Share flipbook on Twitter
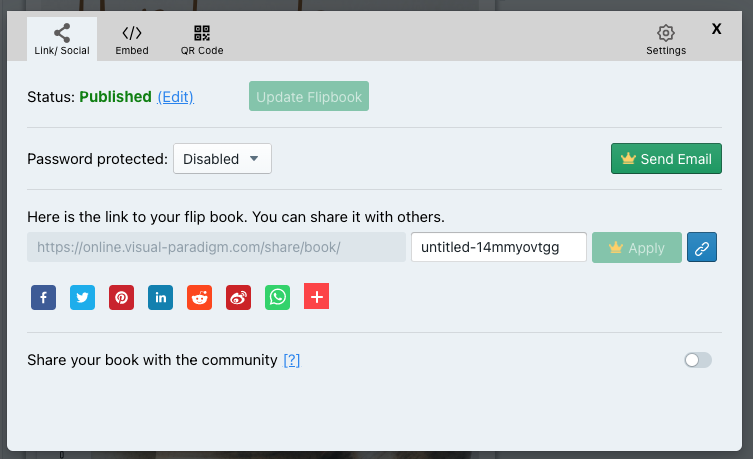Viewport: 753px width, 459px height. tap(82, 297)
